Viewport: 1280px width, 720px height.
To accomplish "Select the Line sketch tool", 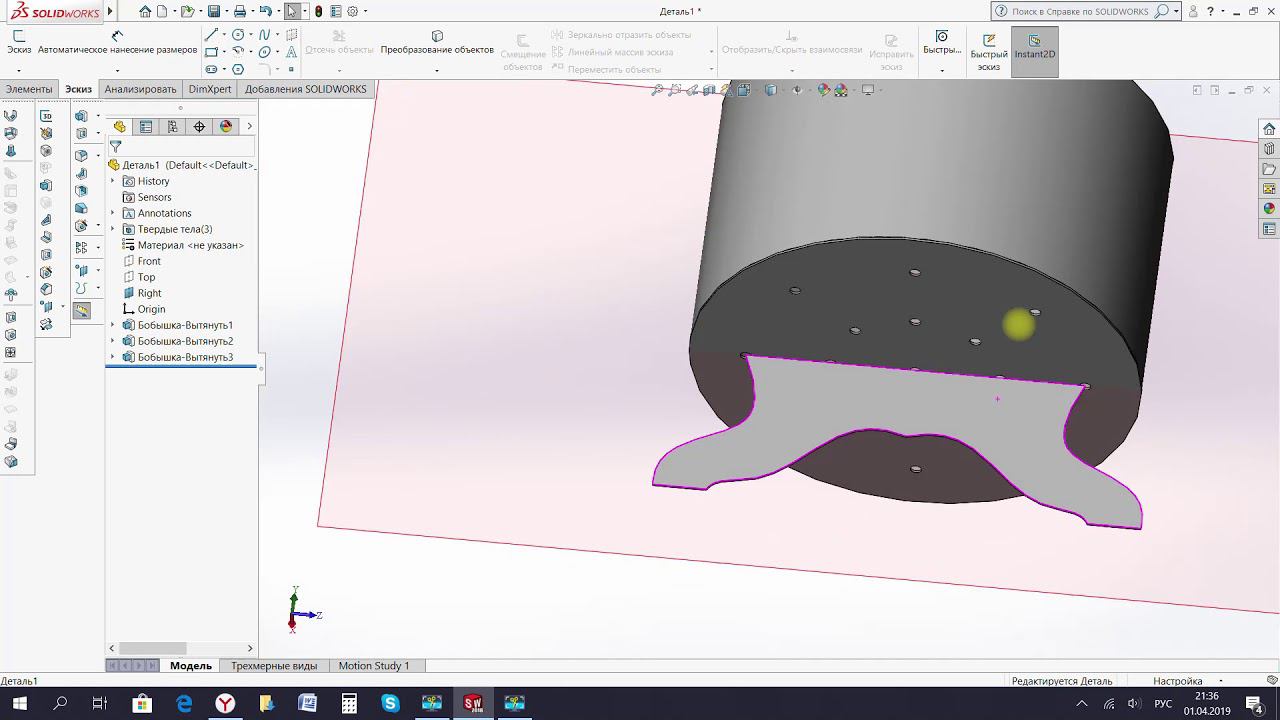I will tap(211, 35).
